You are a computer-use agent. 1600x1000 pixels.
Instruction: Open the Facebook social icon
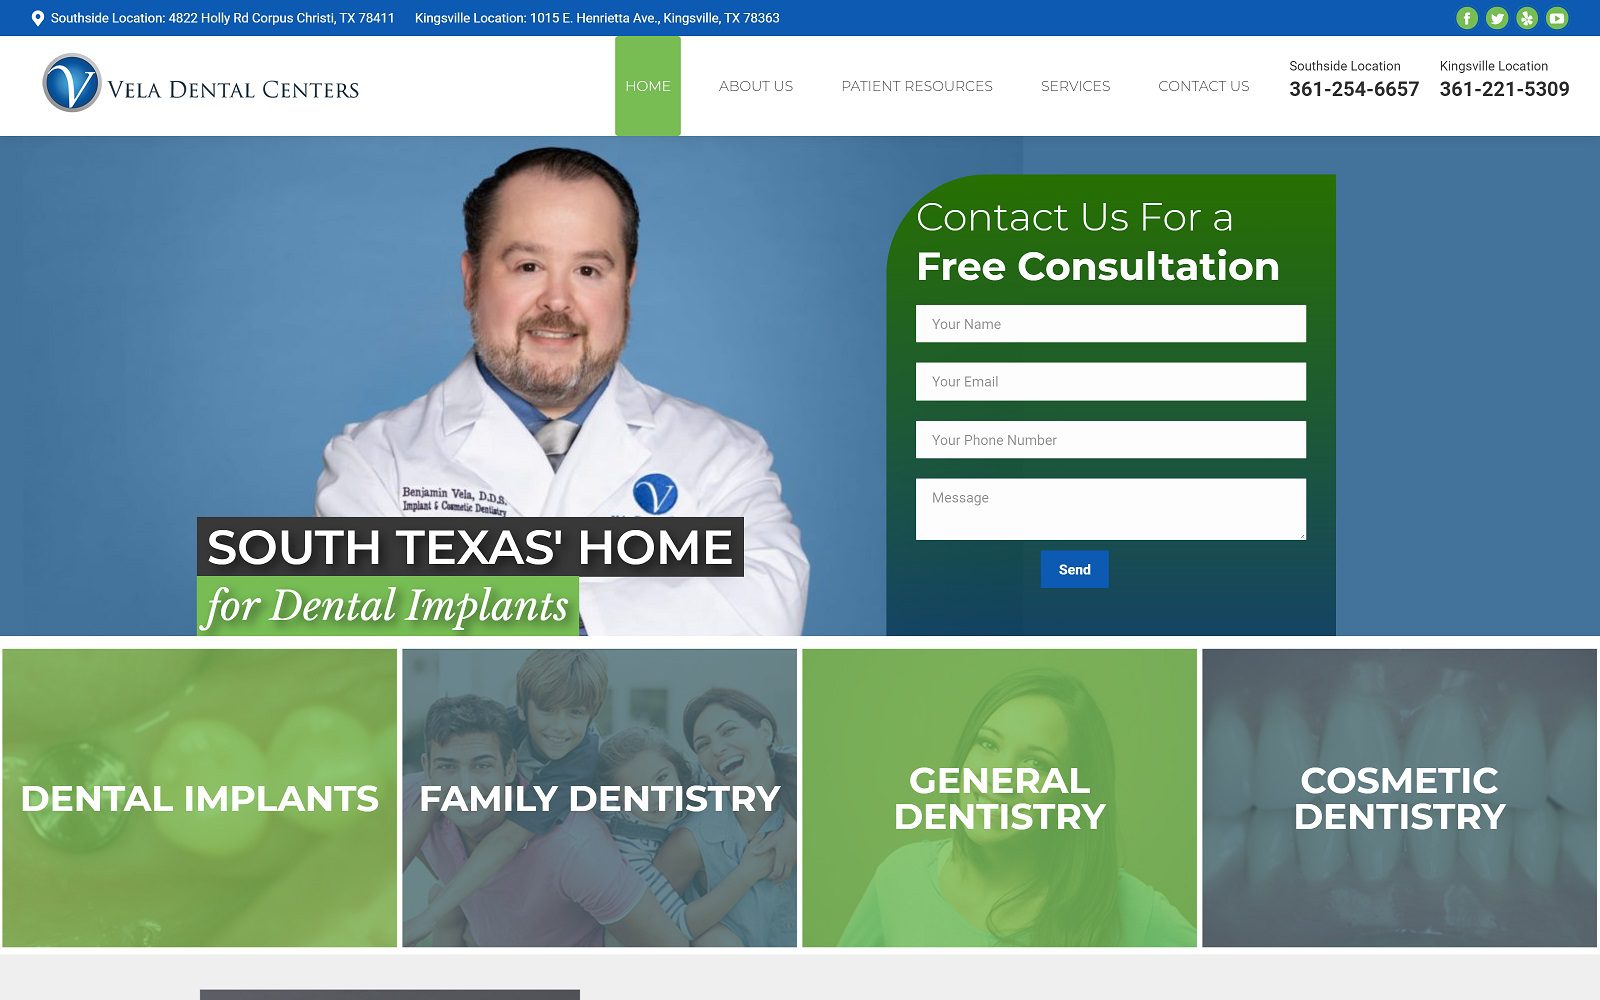point(1467,18)
